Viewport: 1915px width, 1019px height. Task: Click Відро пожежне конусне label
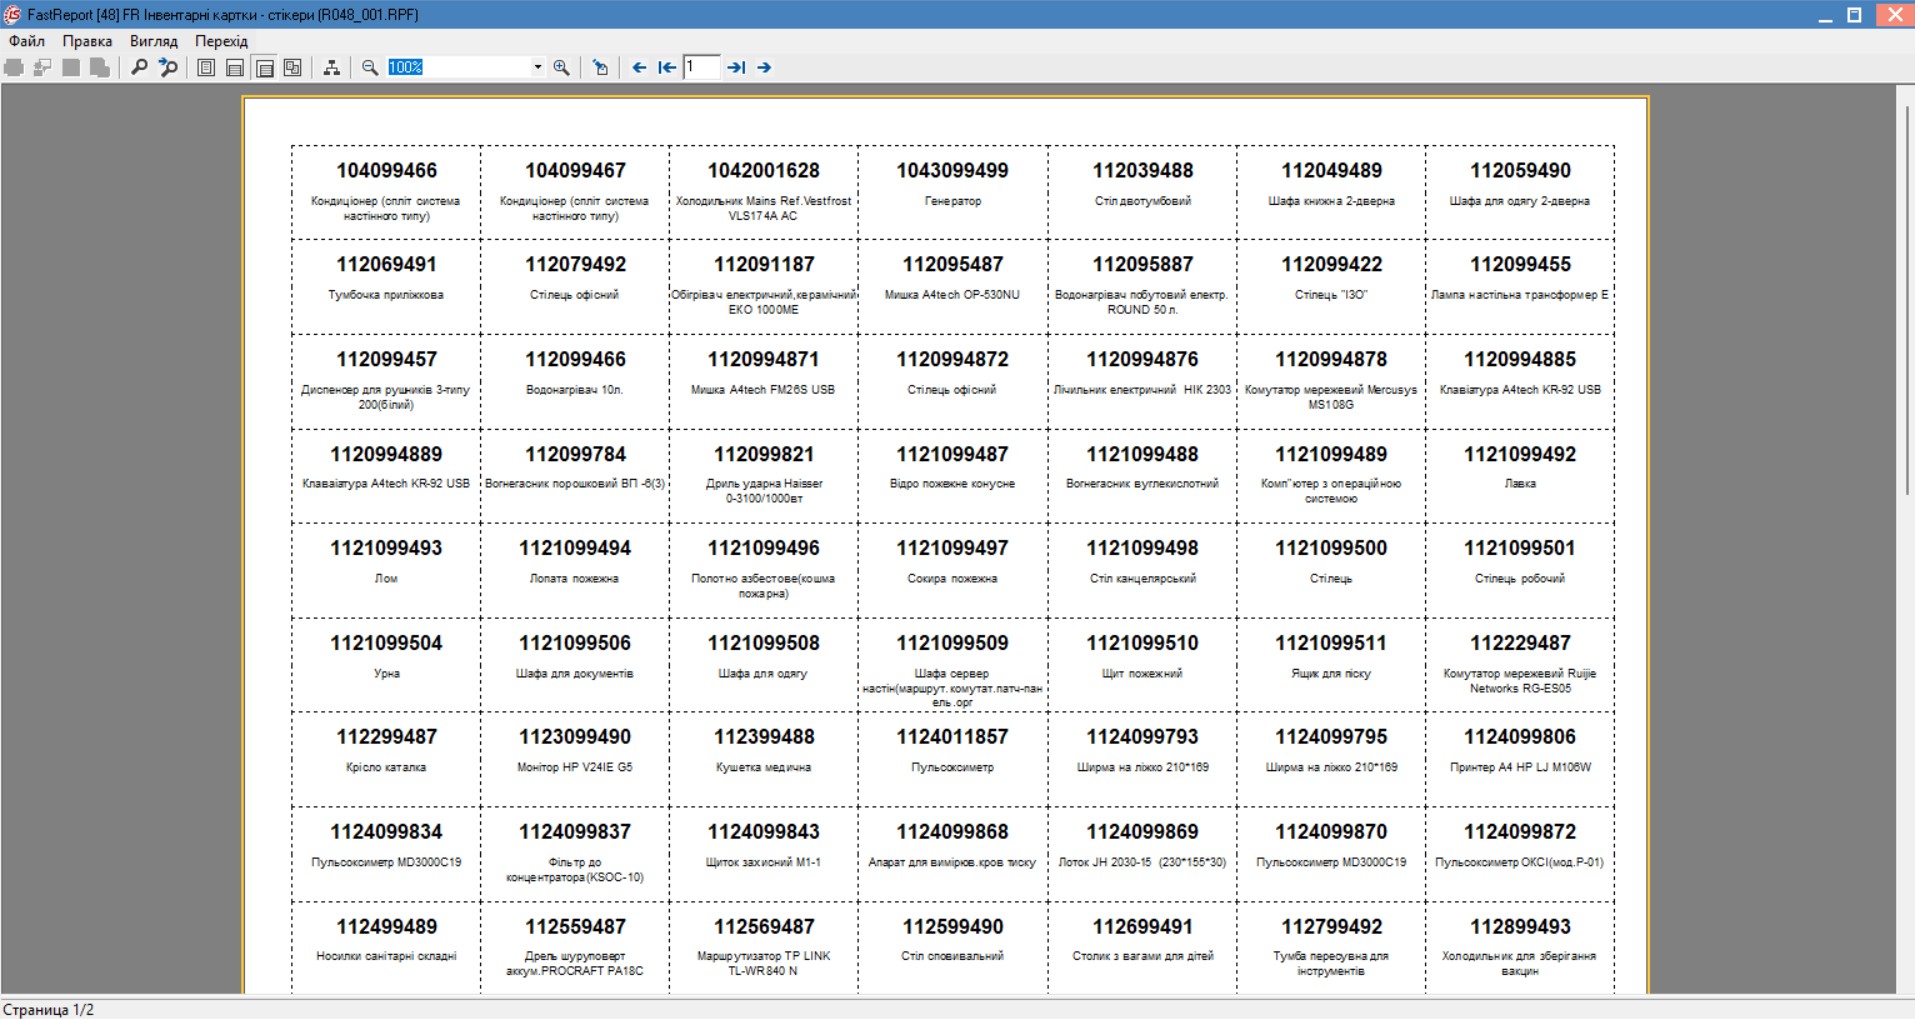(953, 484)
